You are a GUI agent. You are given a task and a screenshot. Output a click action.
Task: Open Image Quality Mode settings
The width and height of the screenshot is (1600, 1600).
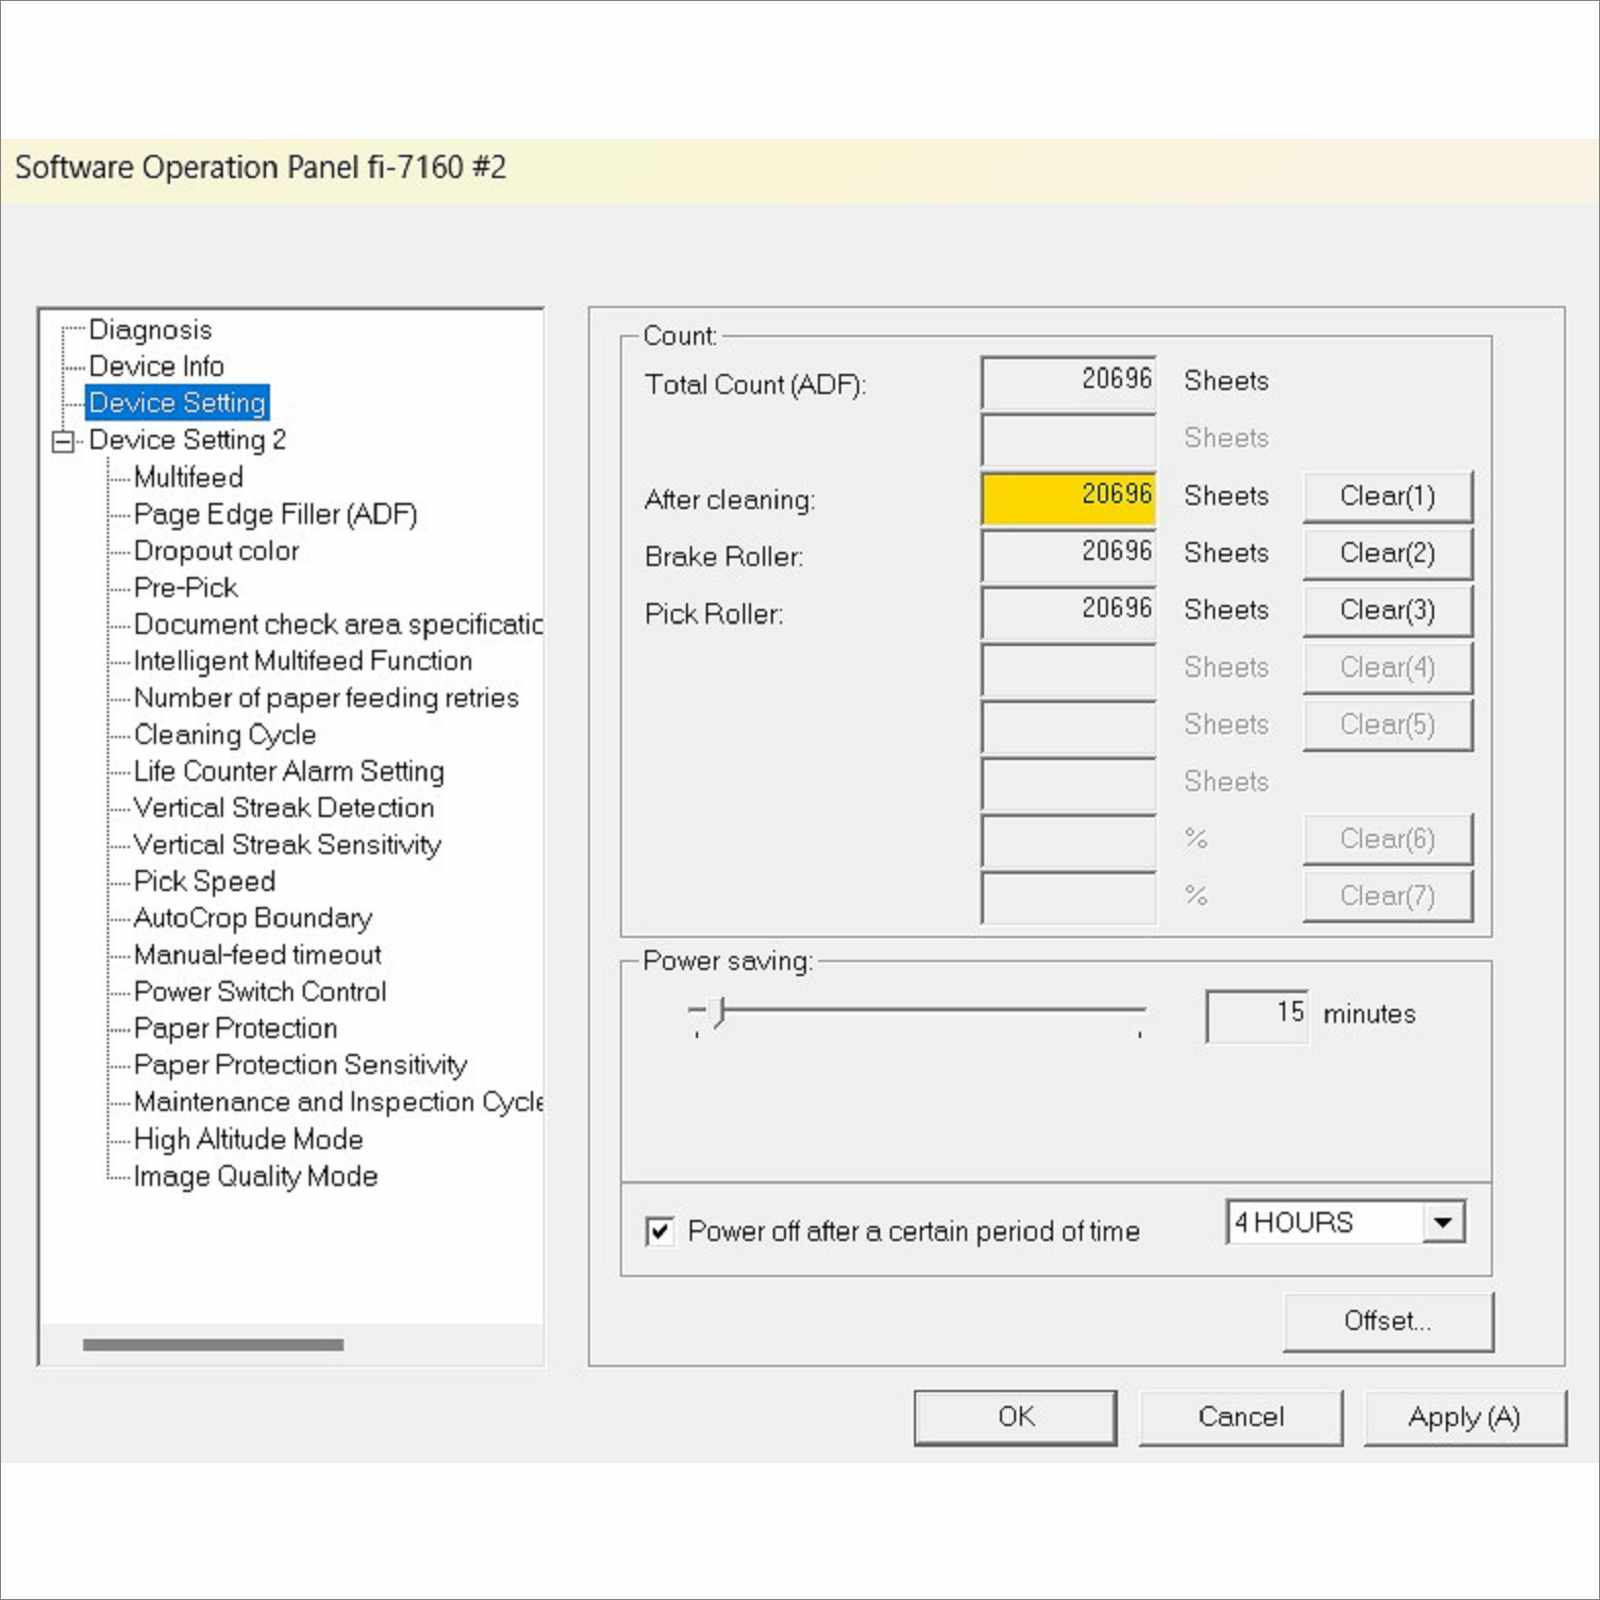click(255, 1176)
